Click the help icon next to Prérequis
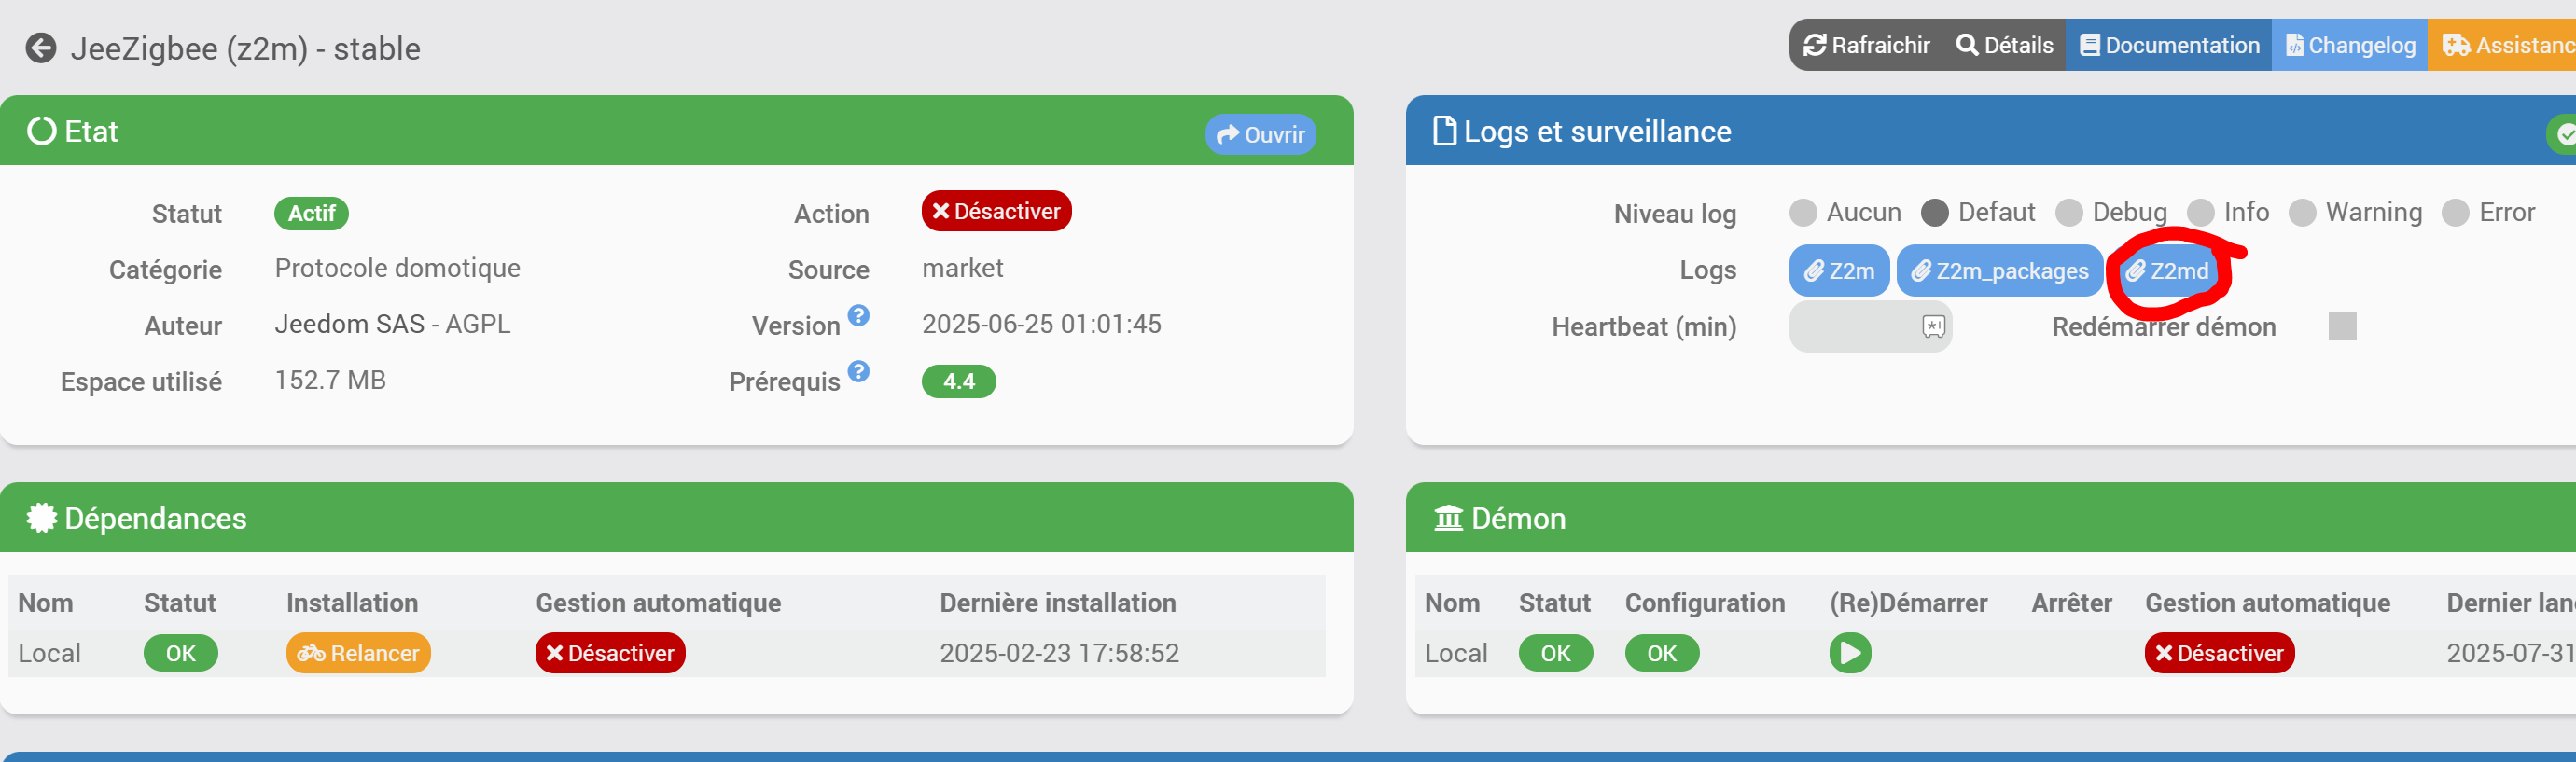This screenshot has width=2576, height=762. coord(858,372)
